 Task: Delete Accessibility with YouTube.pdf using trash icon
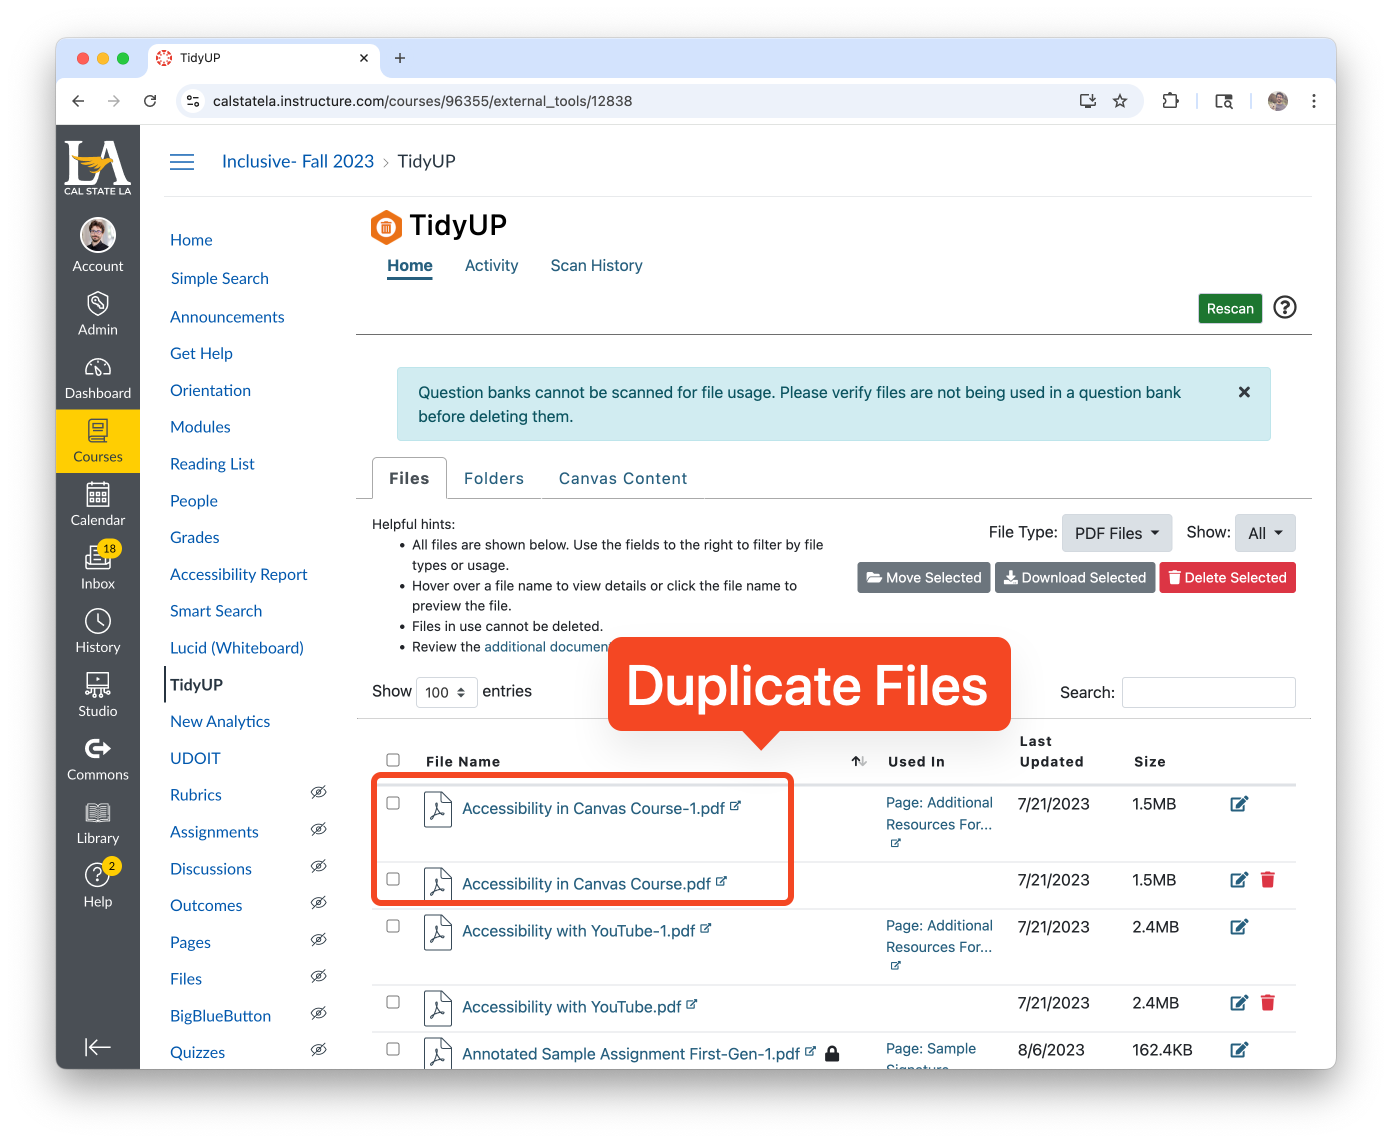point(1267,1003)
